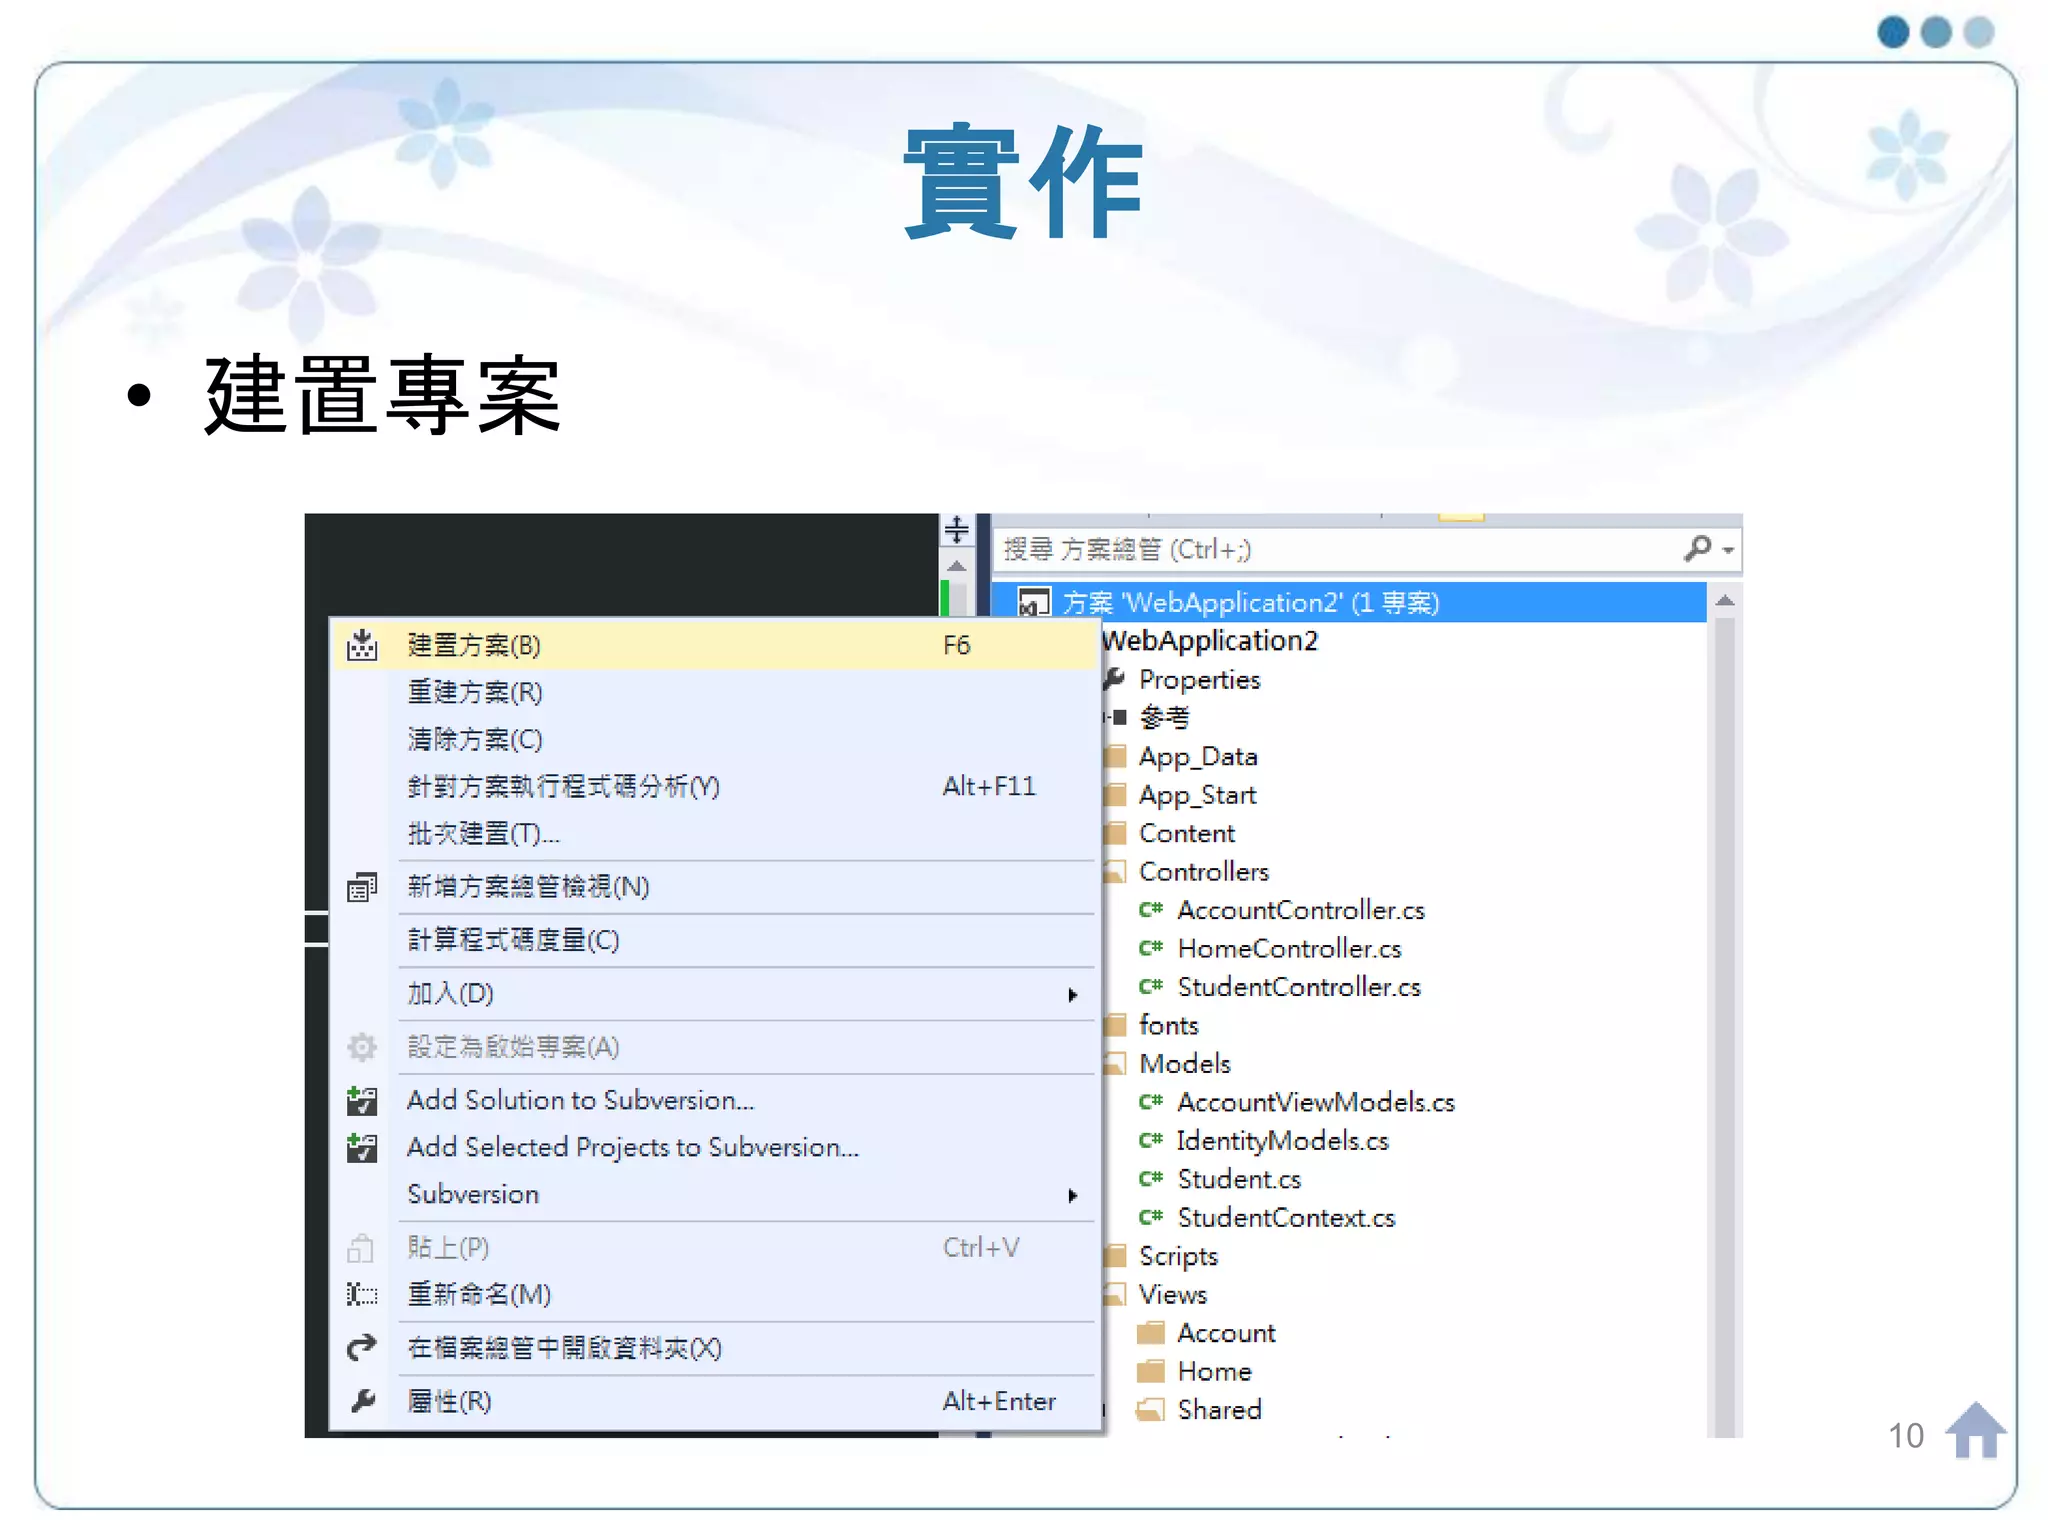This screenshot has width=2048, height=1536.
Task: Click the magnifier search icon in Solution Explorer
Action: click(x=1697, y=548)
